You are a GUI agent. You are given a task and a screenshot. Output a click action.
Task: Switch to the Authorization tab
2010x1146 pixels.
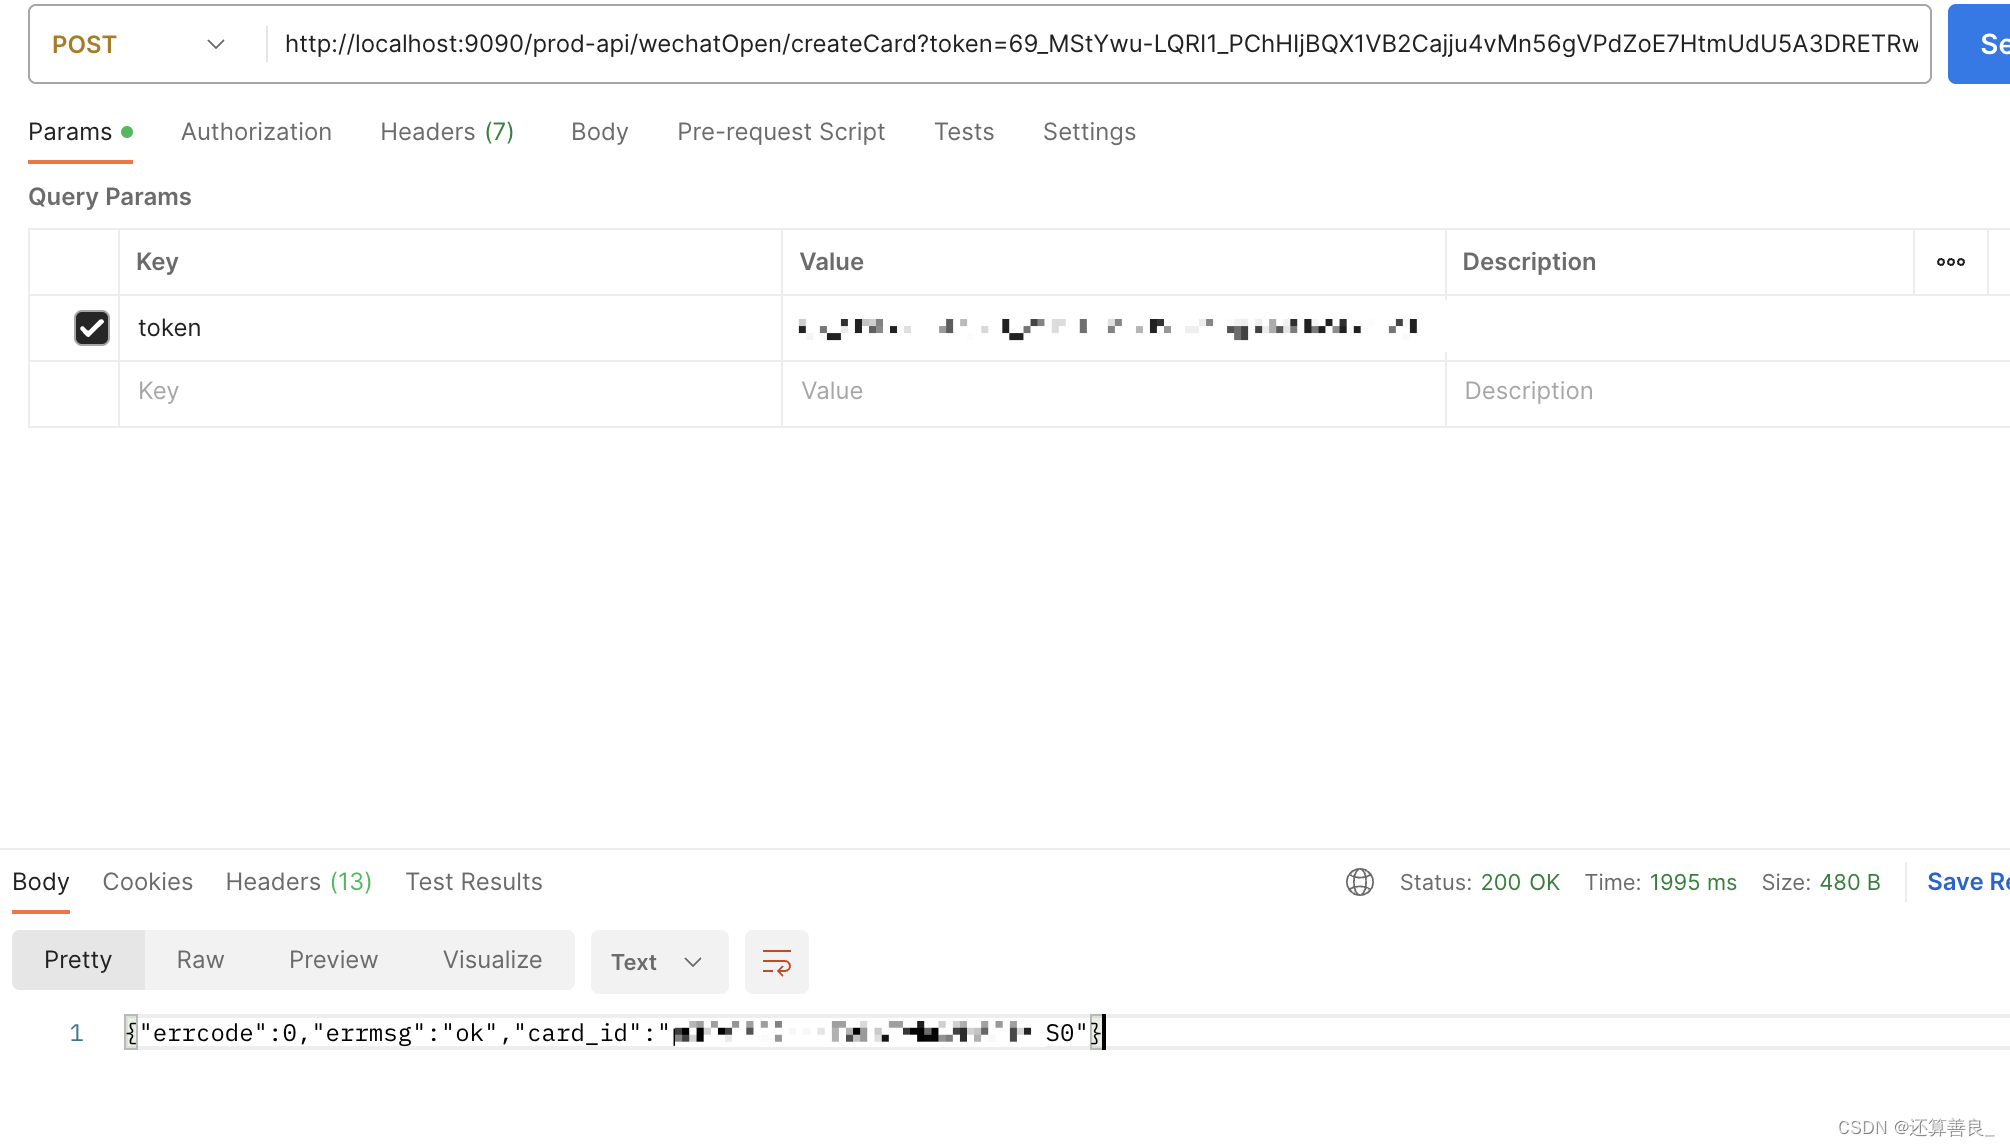pos(255,131)
